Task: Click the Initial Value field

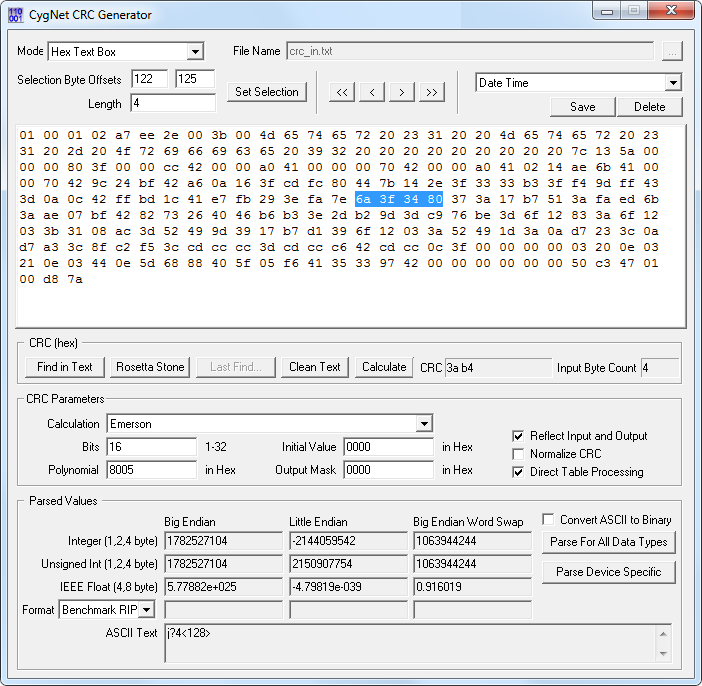Action: pos(389,447)
